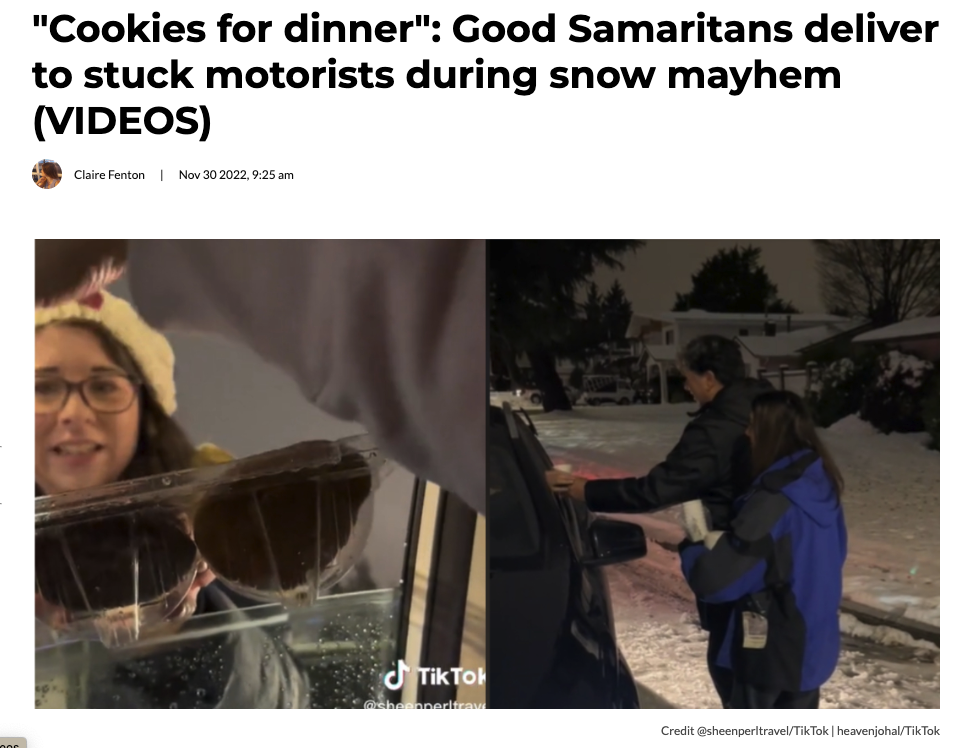This screenshot has width=966, height=748.
Task: Open the left TikTok video image
Action: (x=260, y=474)
